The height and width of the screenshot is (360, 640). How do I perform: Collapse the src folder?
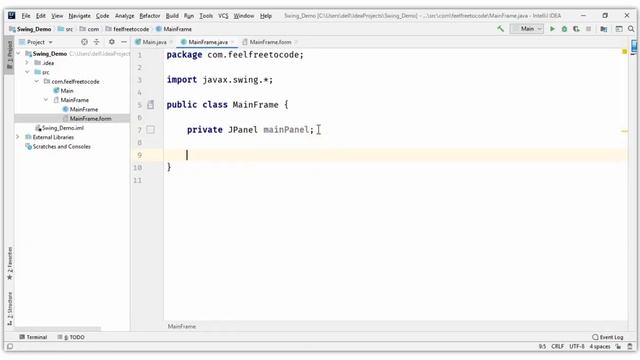point(27,72)
